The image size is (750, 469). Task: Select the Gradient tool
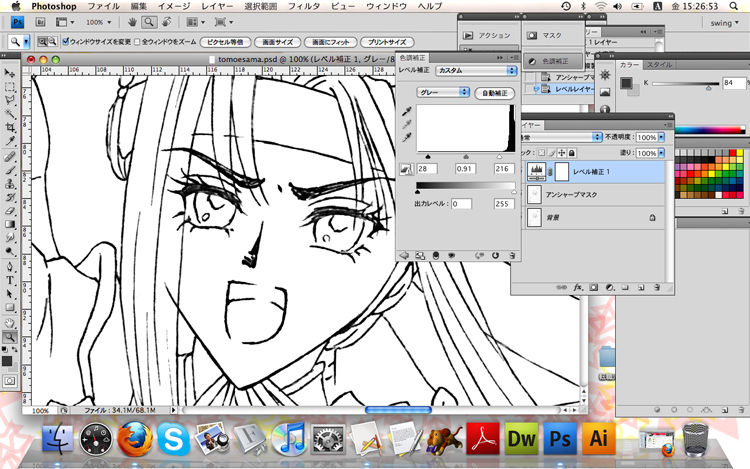tap(10, 224)
